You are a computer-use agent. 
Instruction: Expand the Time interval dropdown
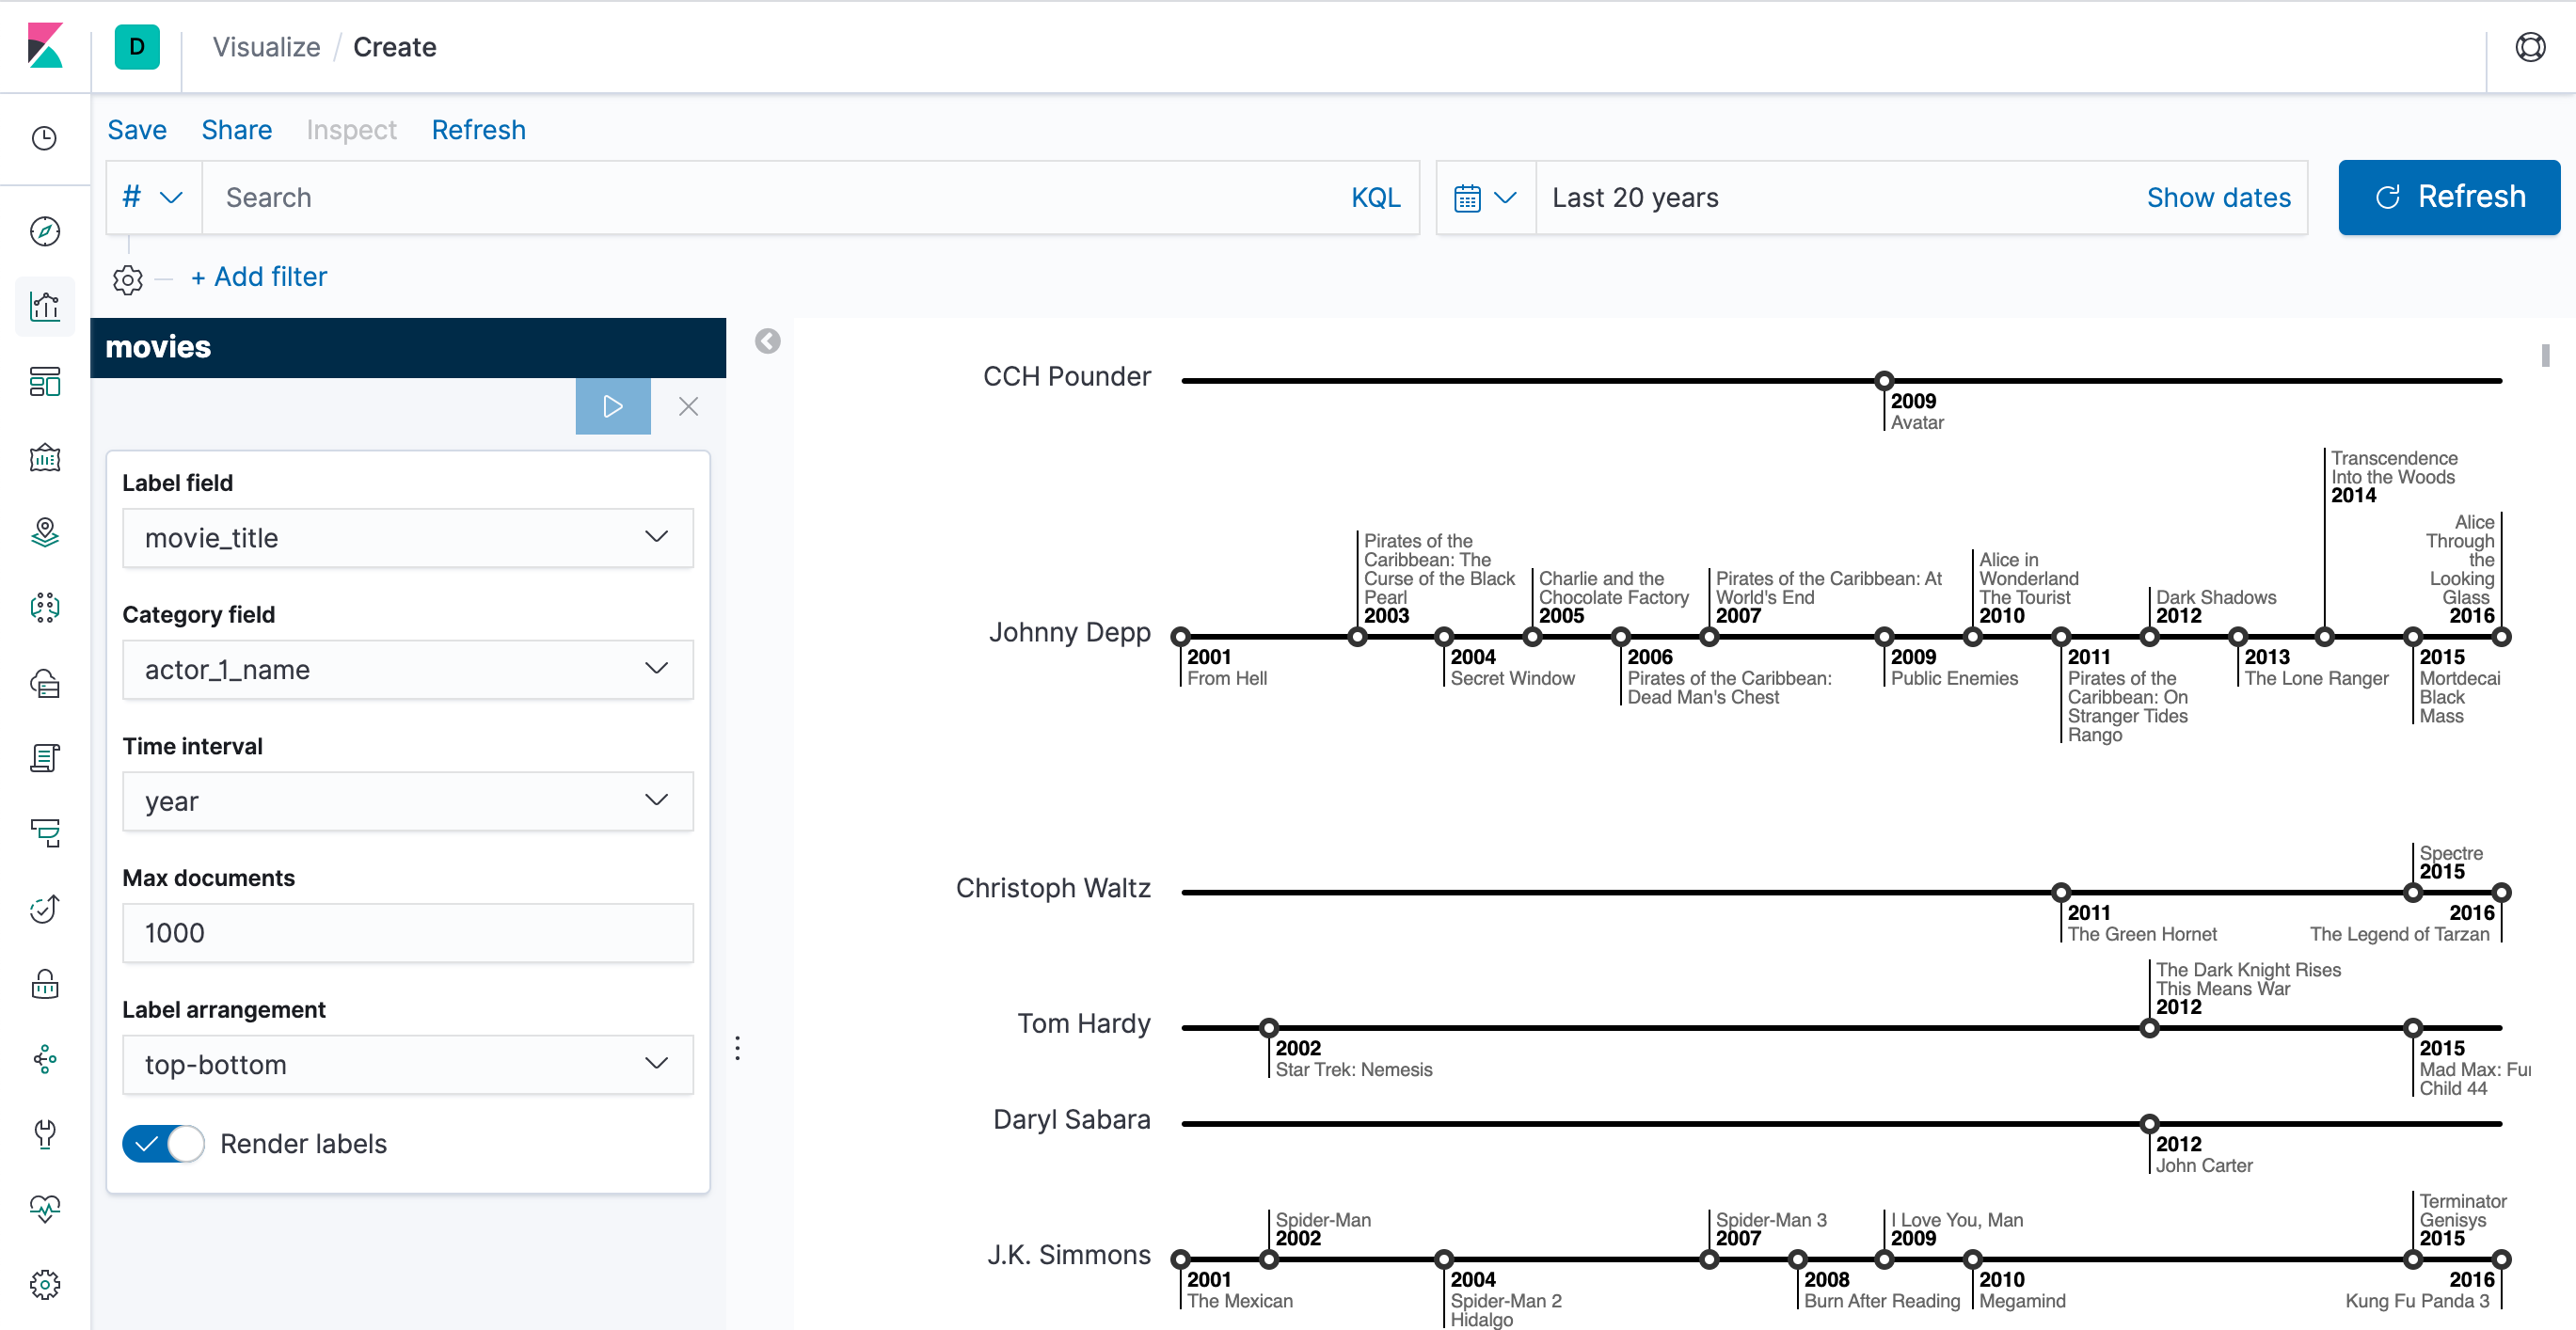pyautogui.click(x=408, y=800)
